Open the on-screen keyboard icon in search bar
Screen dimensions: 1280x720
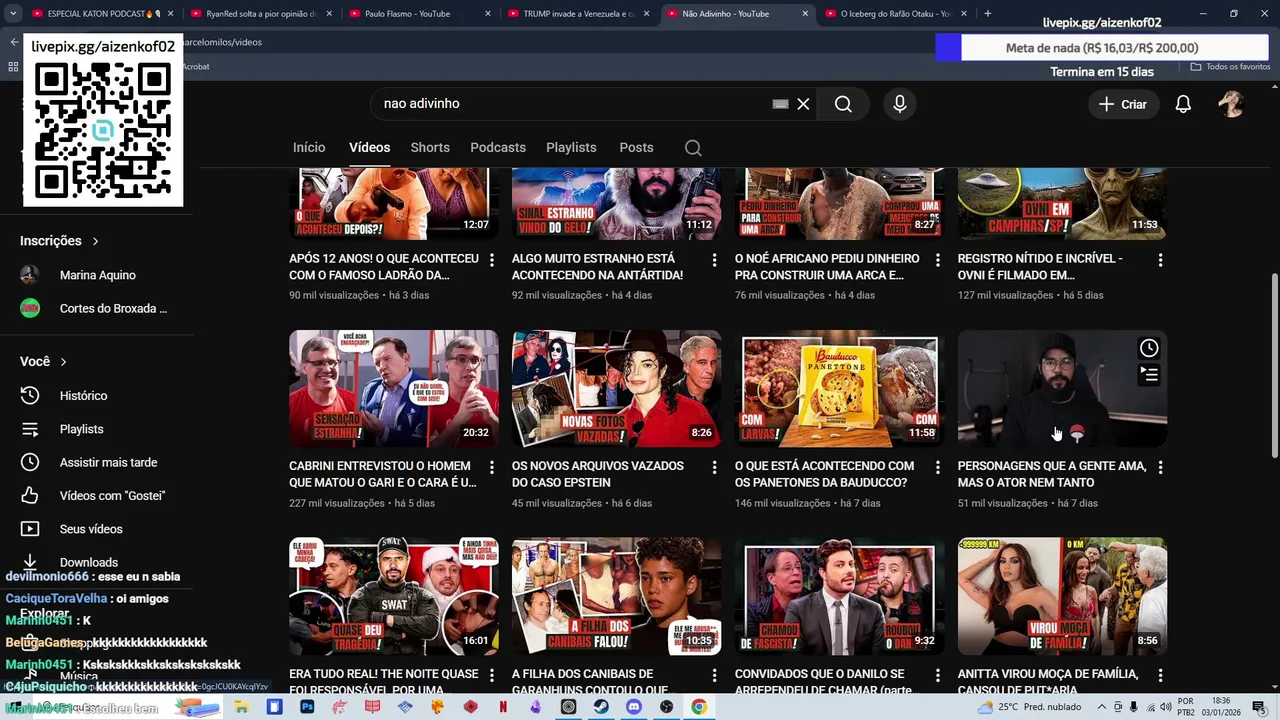click(780, 104)
